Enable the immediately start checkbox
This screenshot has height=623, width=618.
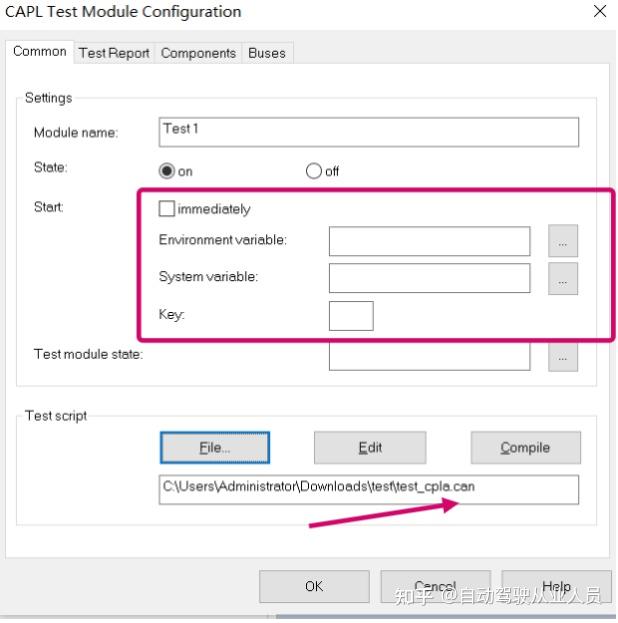pos(167,209)
